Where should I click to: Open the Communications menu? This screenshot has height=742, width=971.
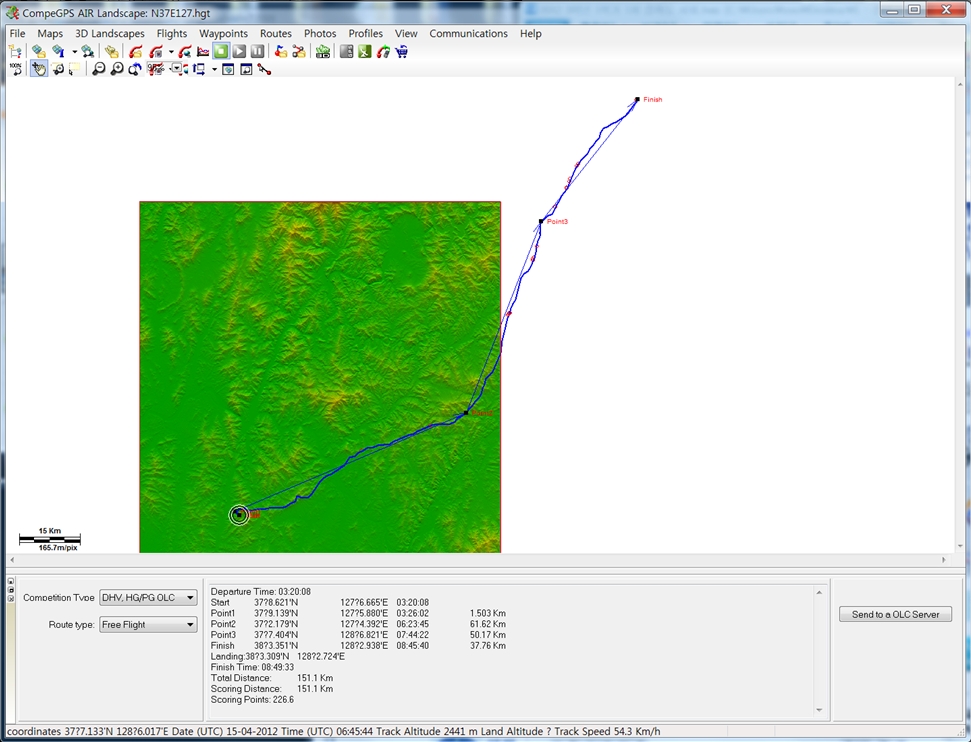point(468,33)
